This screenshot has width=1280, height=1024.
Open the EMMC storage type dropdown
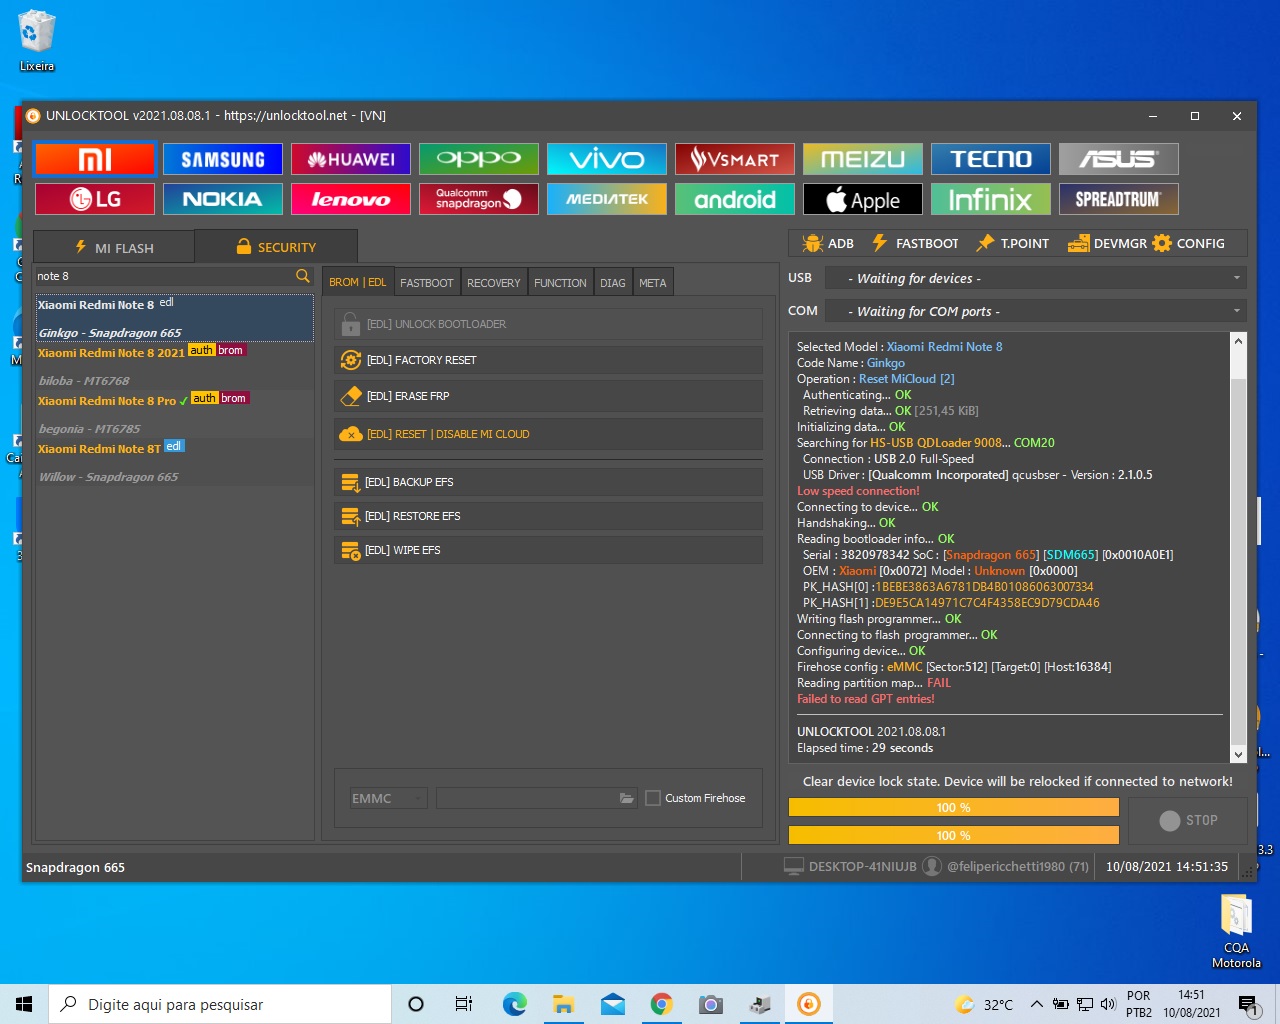tap(389, 798)
